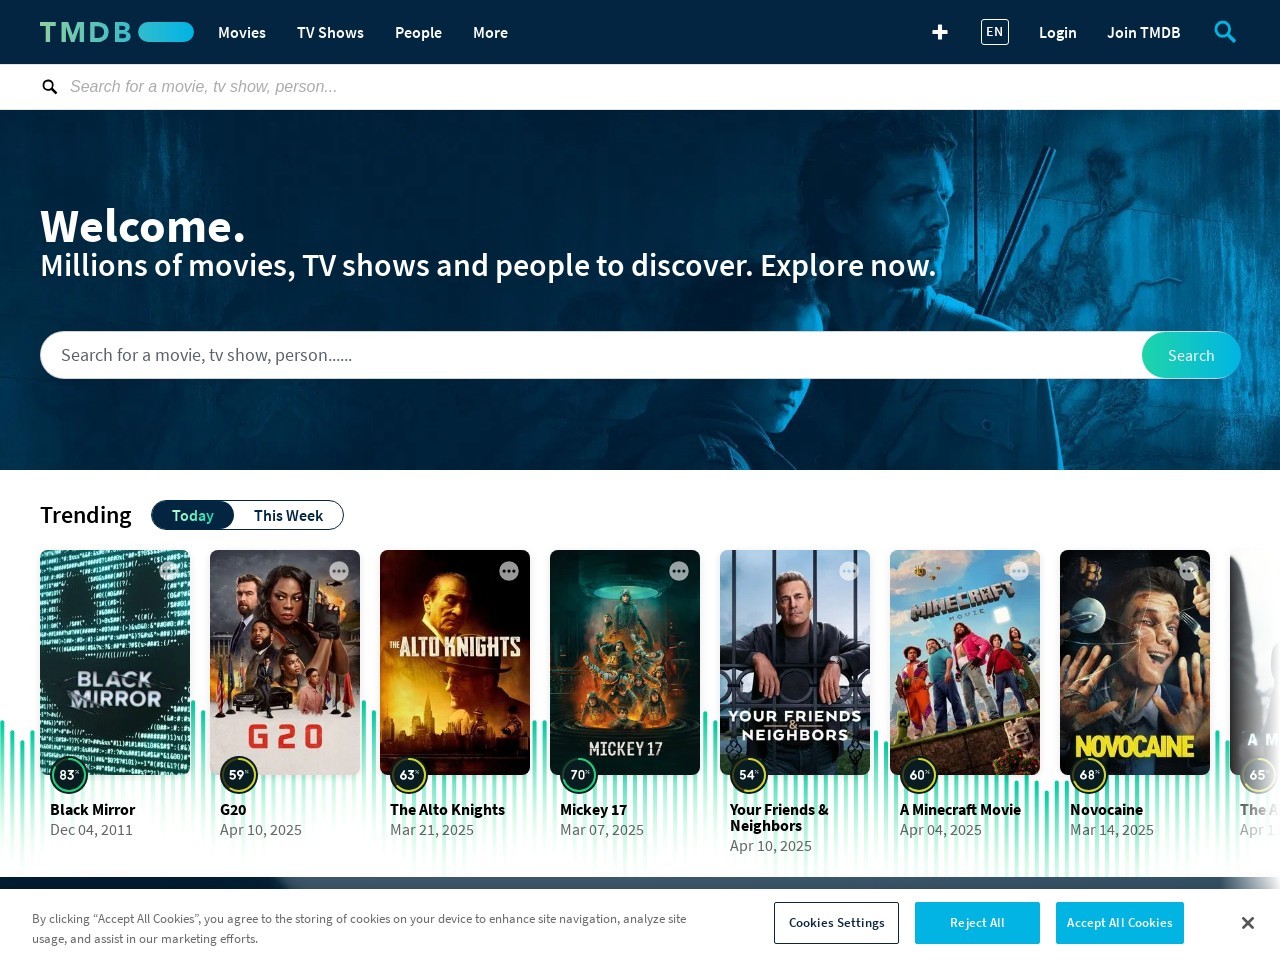Click the 68% score badge on Novocaine
Viewport: 1280px width, 960px height.
point(1089,775)
